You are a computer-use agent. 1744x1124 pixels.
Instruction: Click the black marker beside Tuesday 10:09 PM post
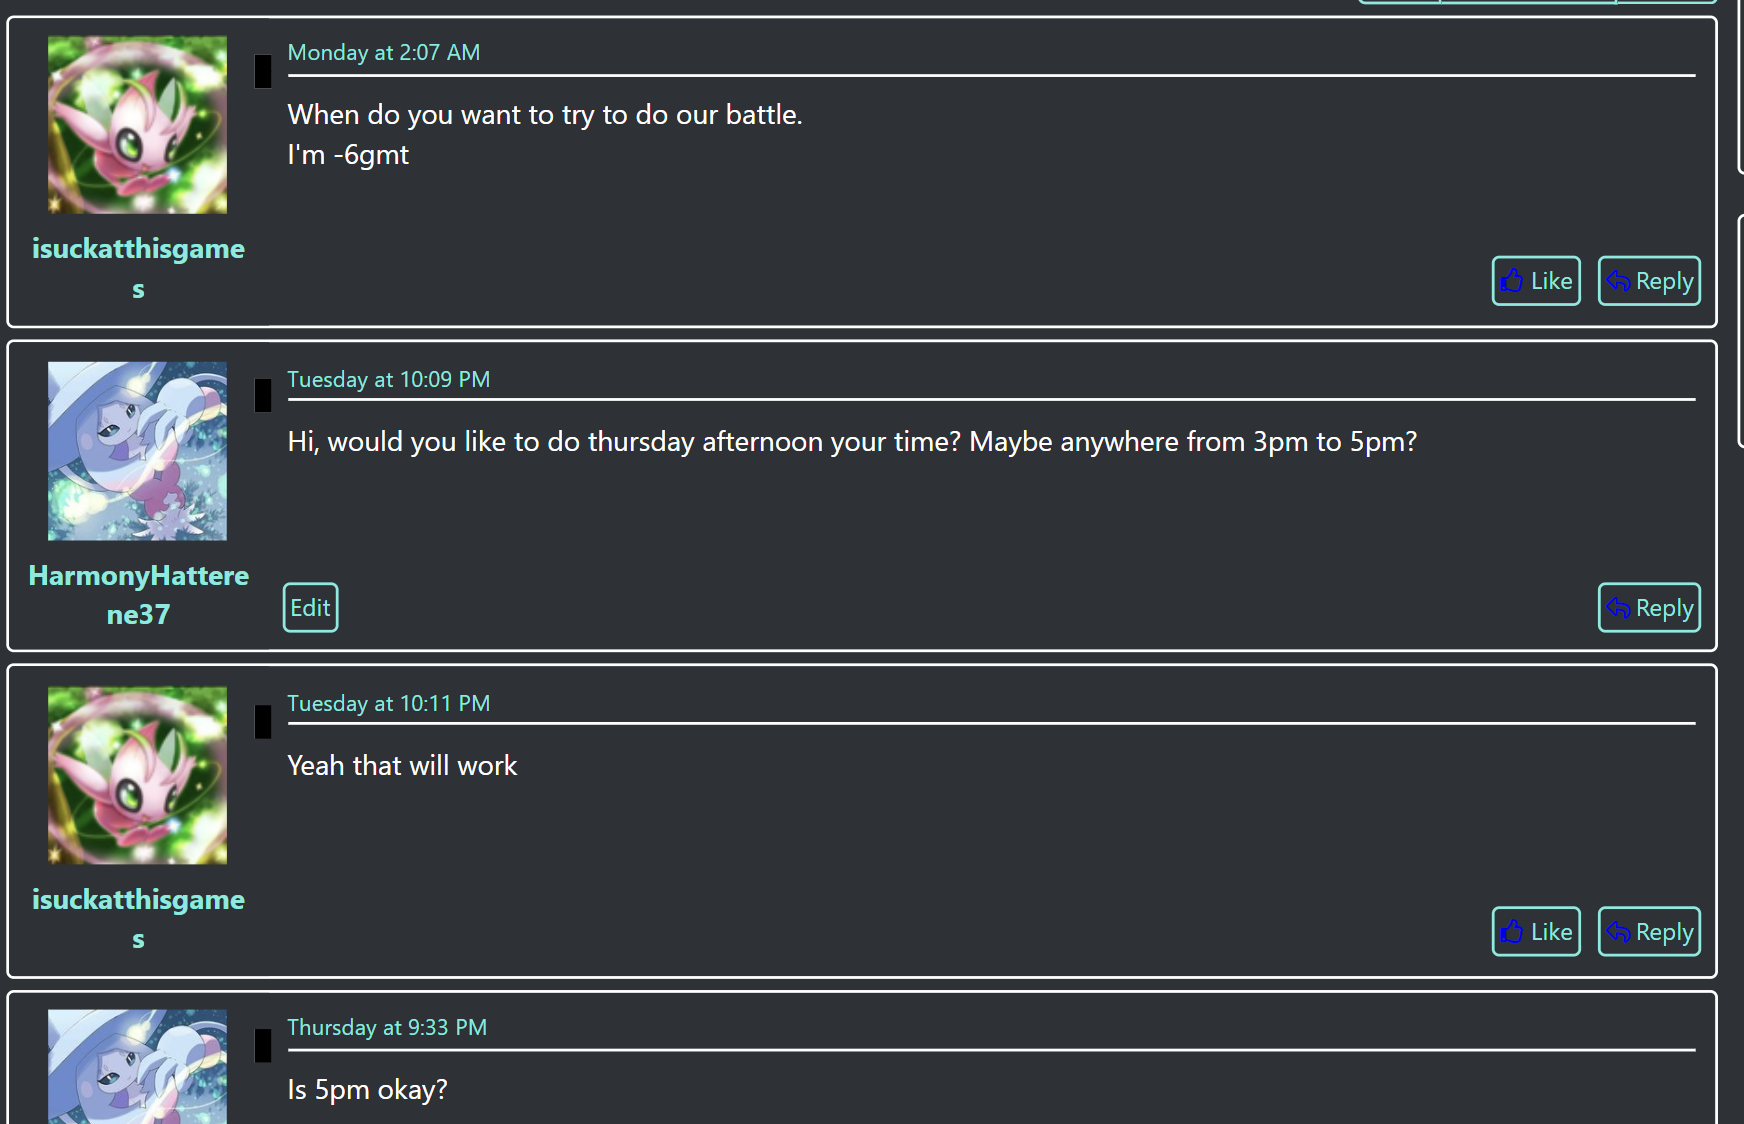[263, 395]
